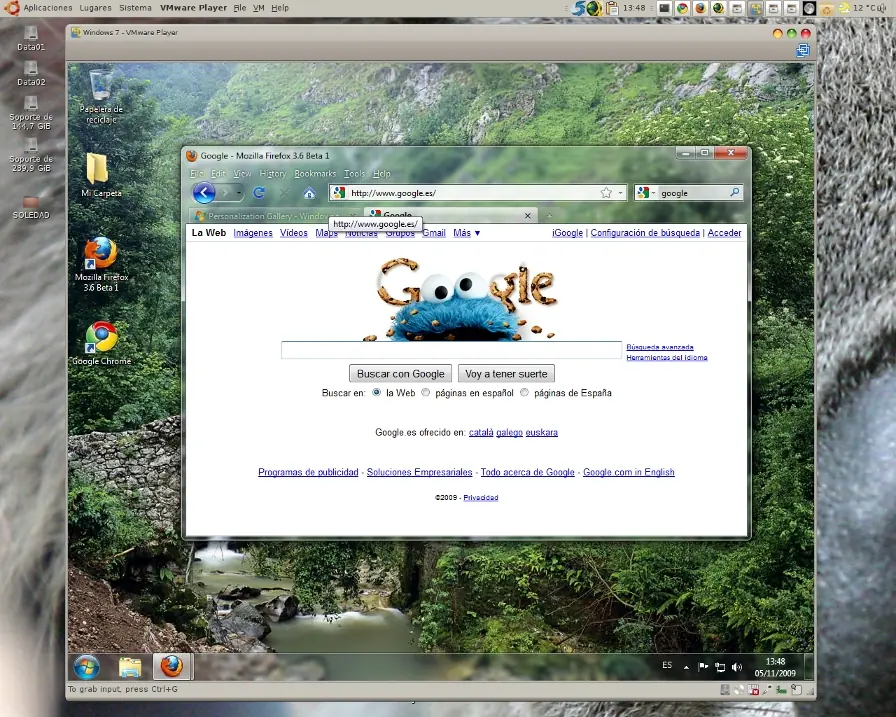Open the Privacidad link
The image size is (896, 717).
click(481, 498)
